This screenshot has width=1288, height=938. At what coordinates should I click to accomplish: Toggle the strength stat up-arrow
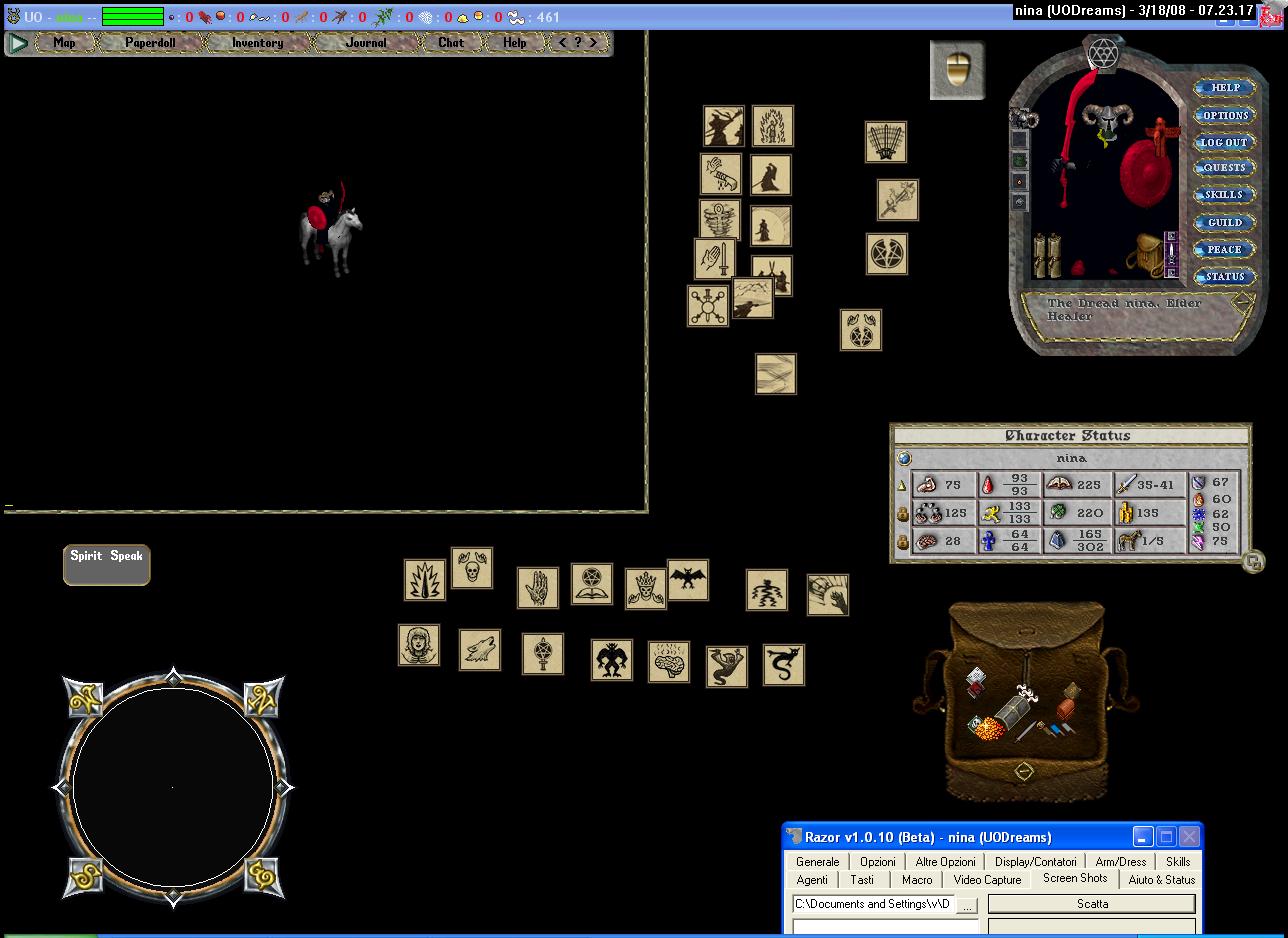click(902, 485)
